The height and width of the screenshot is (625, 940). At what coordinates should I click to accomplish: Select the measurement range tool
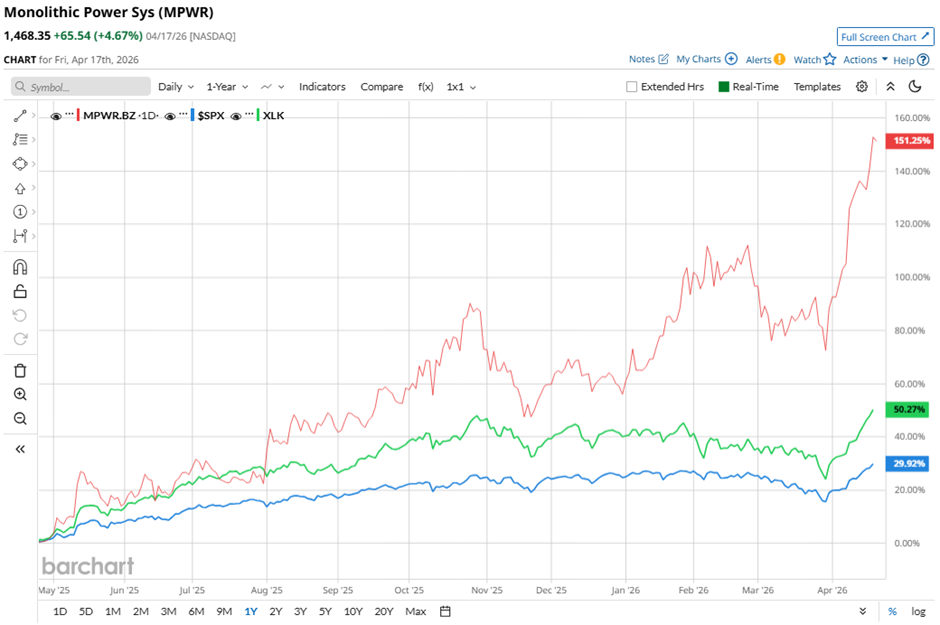pos(20,236)
